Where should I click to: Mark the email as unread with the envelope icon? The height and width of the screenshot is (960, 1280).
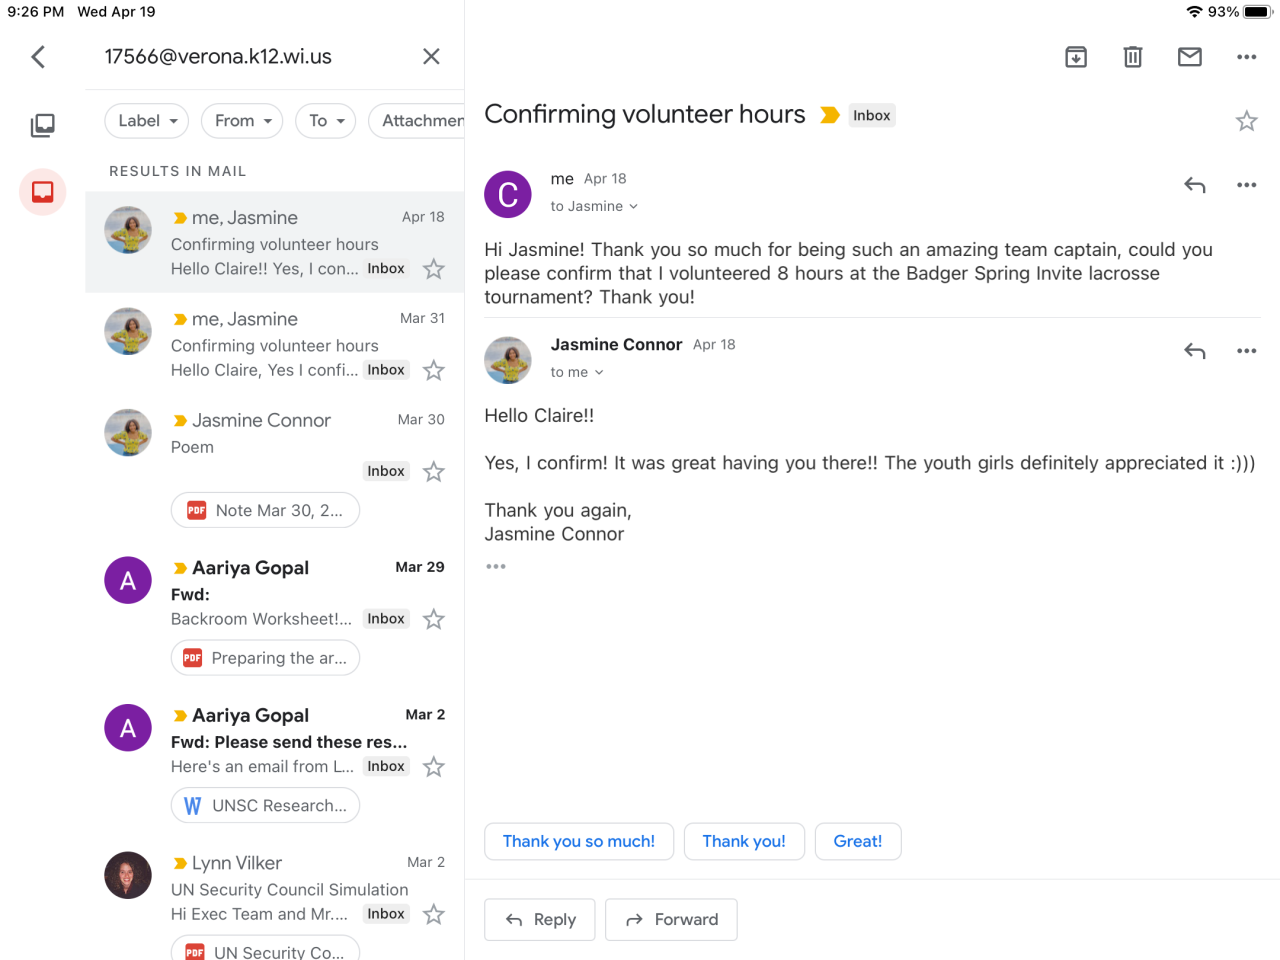click(1189, 57)
